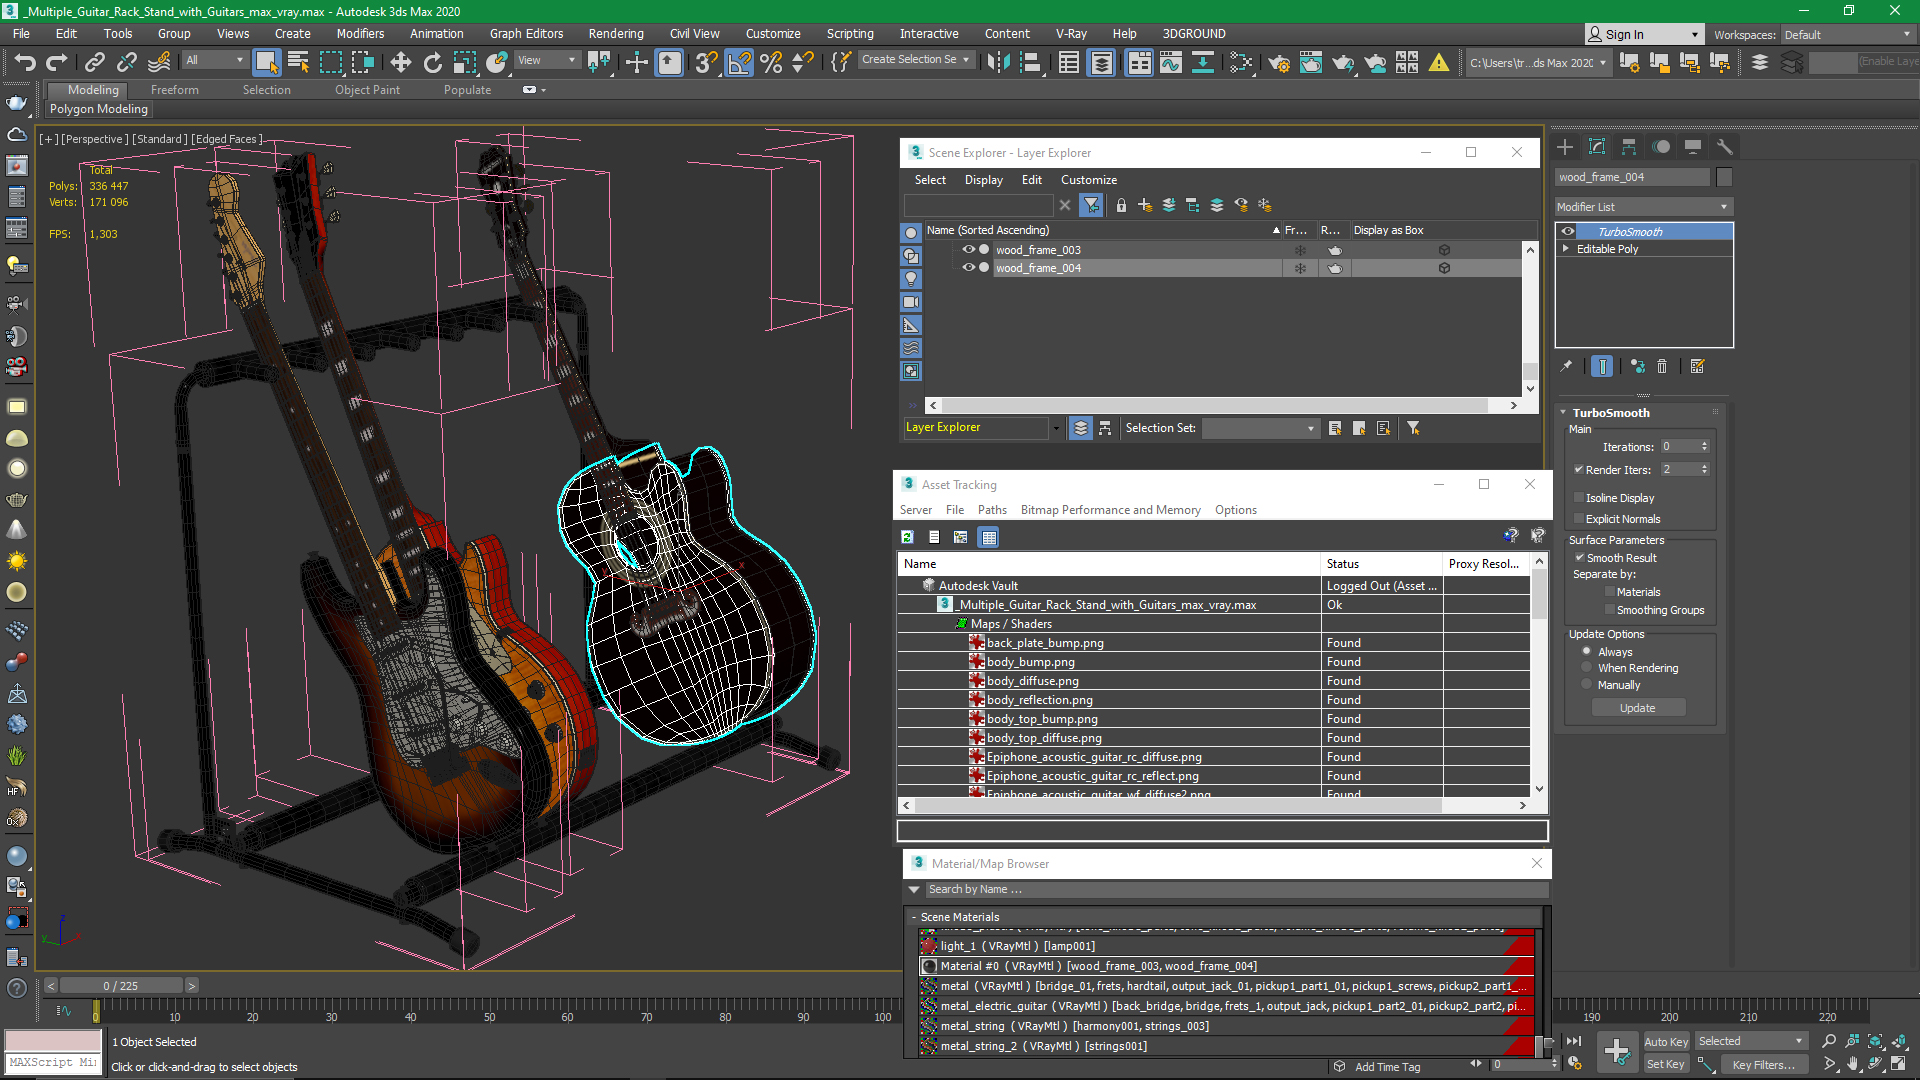The image size is (1920, 1080).
Task: Open the Create Selection Set dropdown
Action: click(916, 60)
